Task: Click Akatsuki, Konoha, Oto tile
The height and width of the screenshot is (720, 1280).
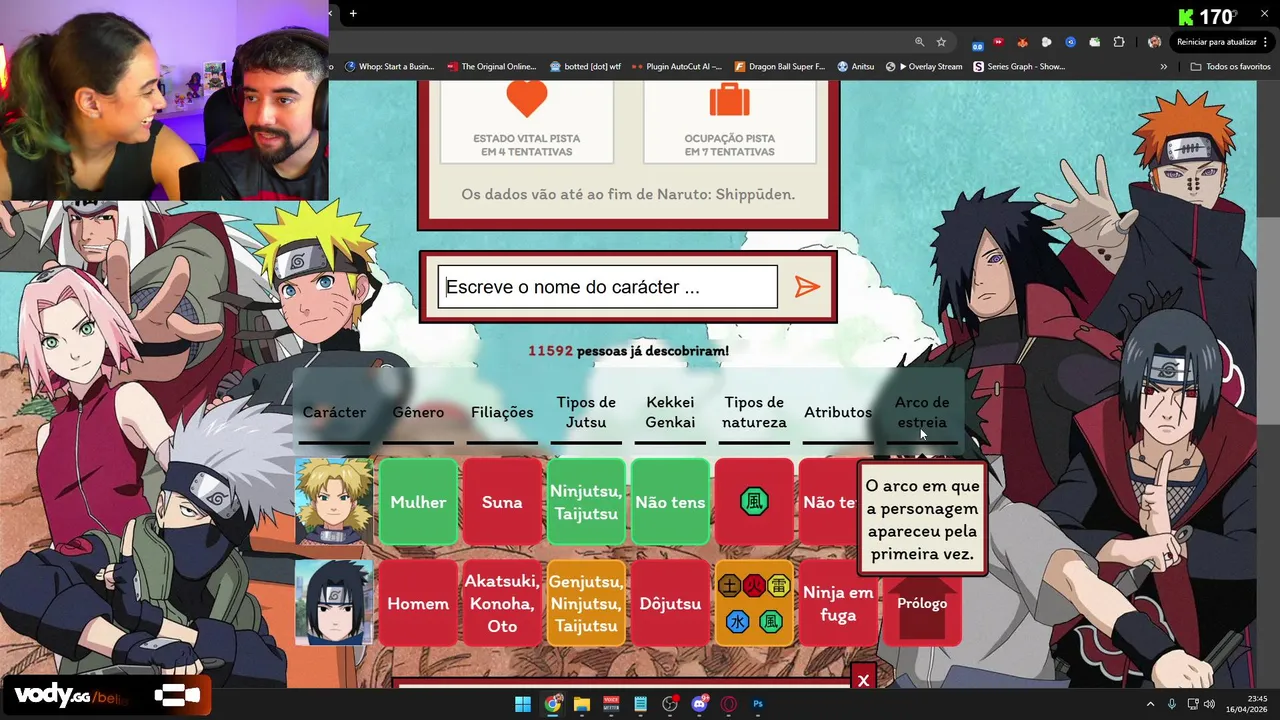Action: (x=502, y=603)
